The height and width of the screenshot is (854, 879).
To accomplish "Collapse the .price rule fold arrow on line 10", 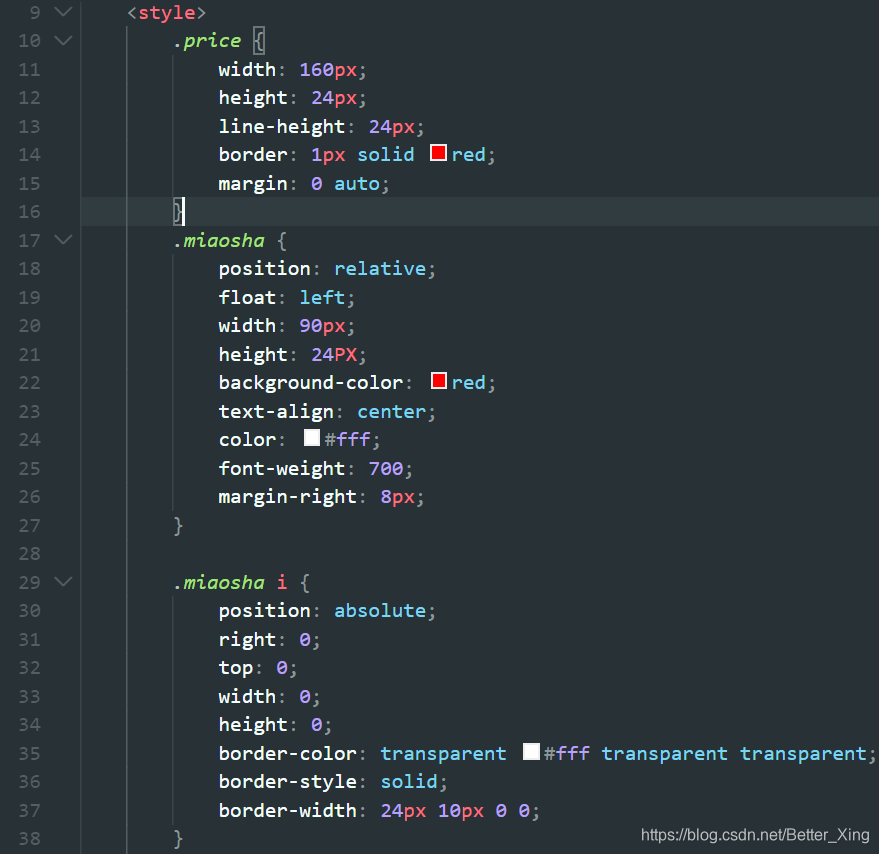I will click(63, 40).
